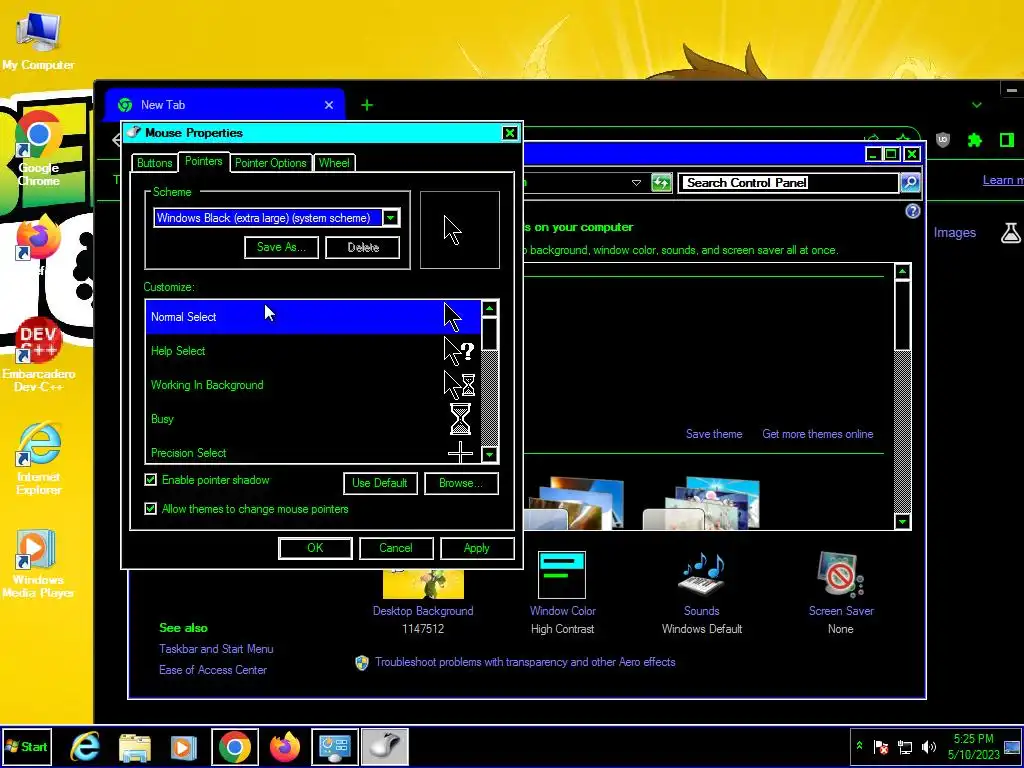This screenshot has width=1024, height=768.
Task: Select Help Select pointer row
Action: (x=313, y=351)
